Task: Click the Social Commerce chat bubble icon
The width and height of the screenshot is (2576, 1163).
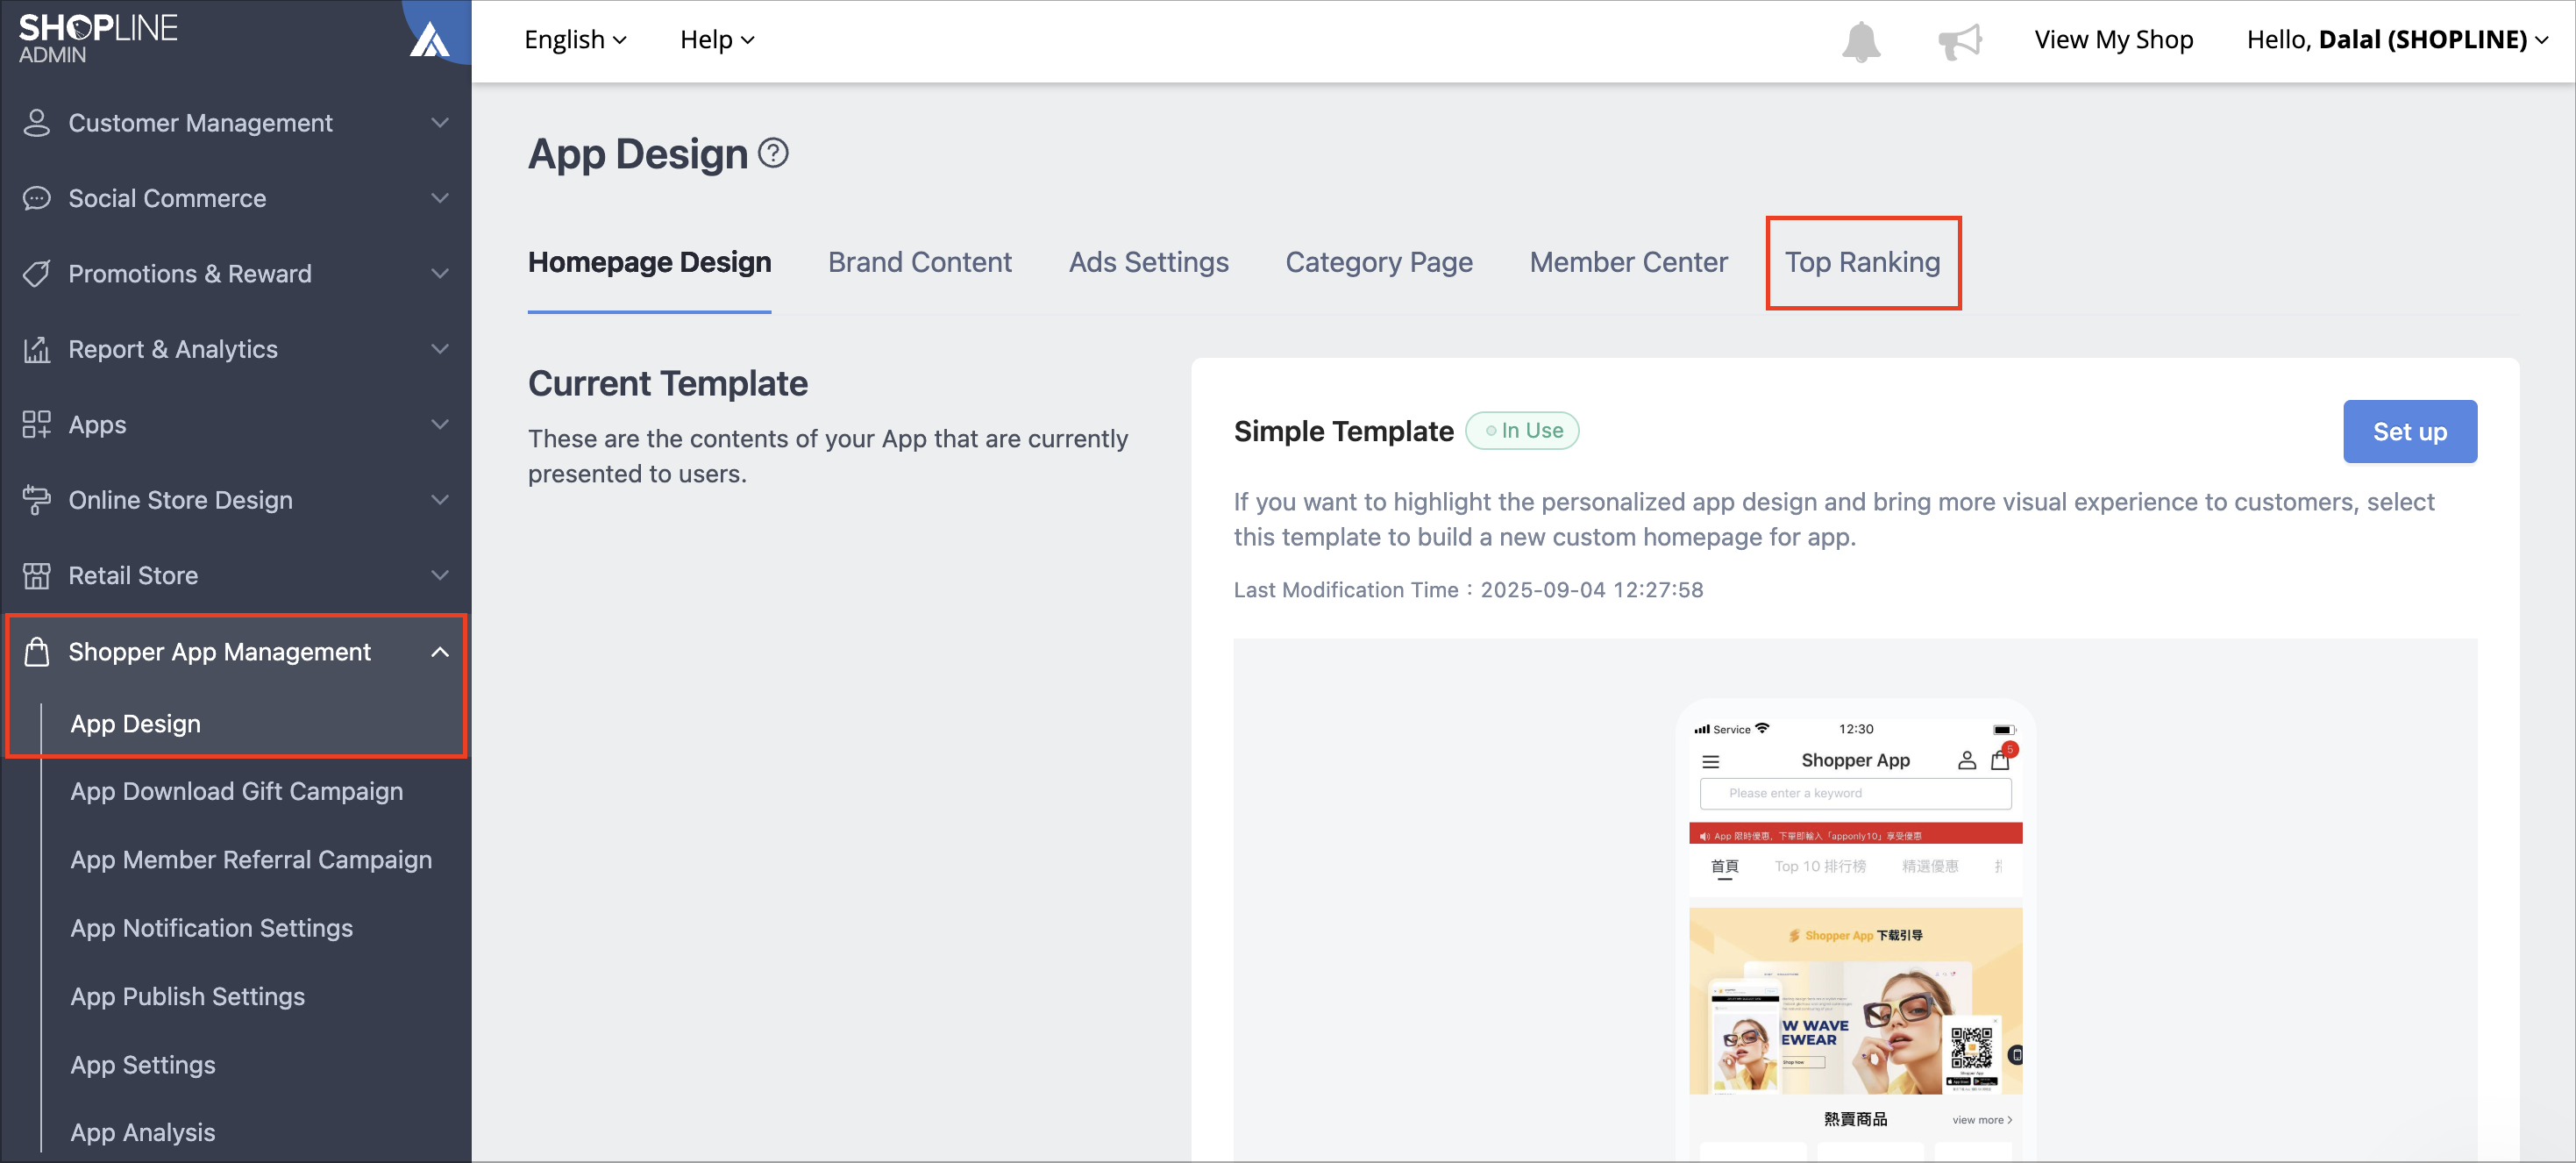Action: 37,198
